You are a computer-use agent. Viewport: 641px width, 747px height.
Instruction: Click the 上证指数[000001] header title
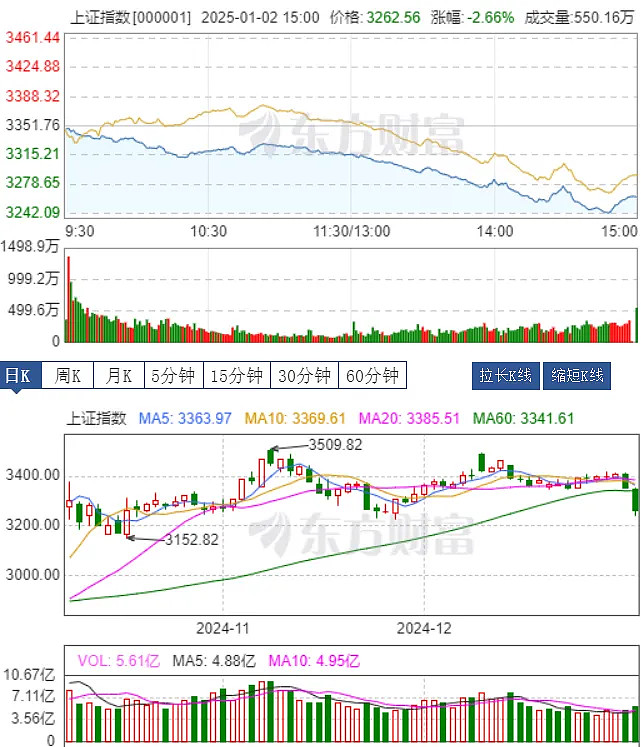point(130,17)
